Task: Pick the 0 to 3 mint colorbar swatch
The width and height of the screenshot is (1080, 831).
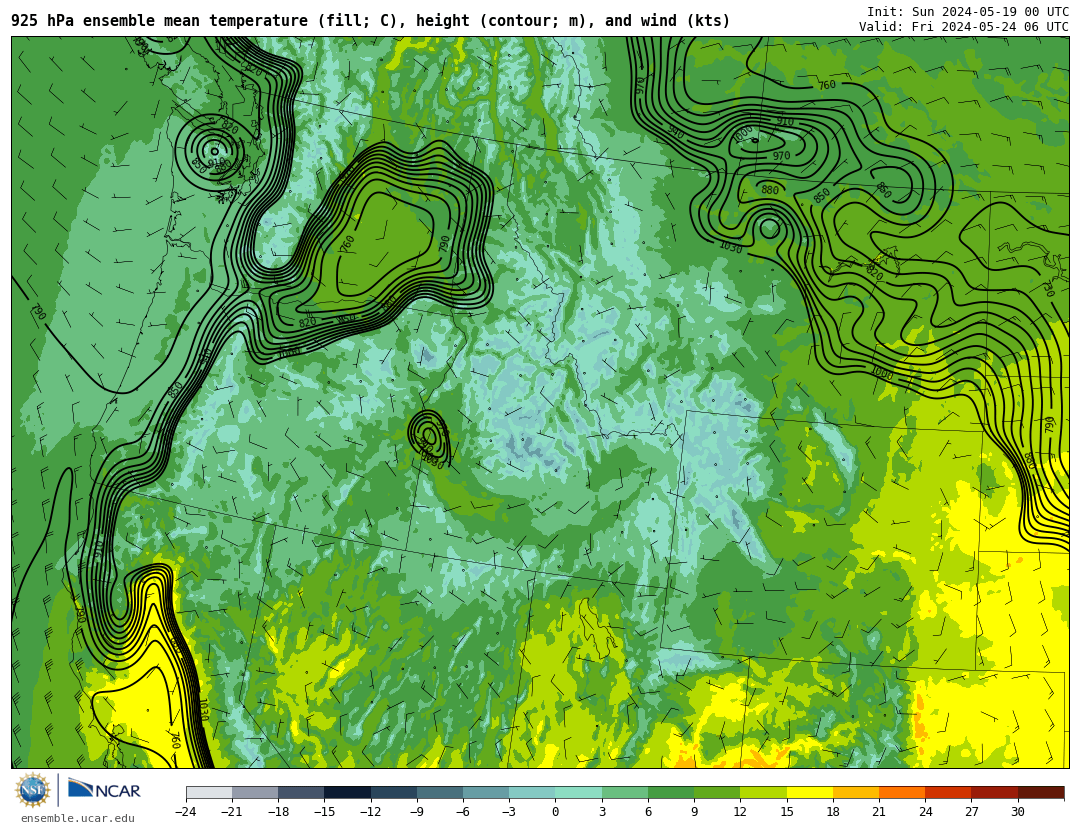Action: coord(579,792)
